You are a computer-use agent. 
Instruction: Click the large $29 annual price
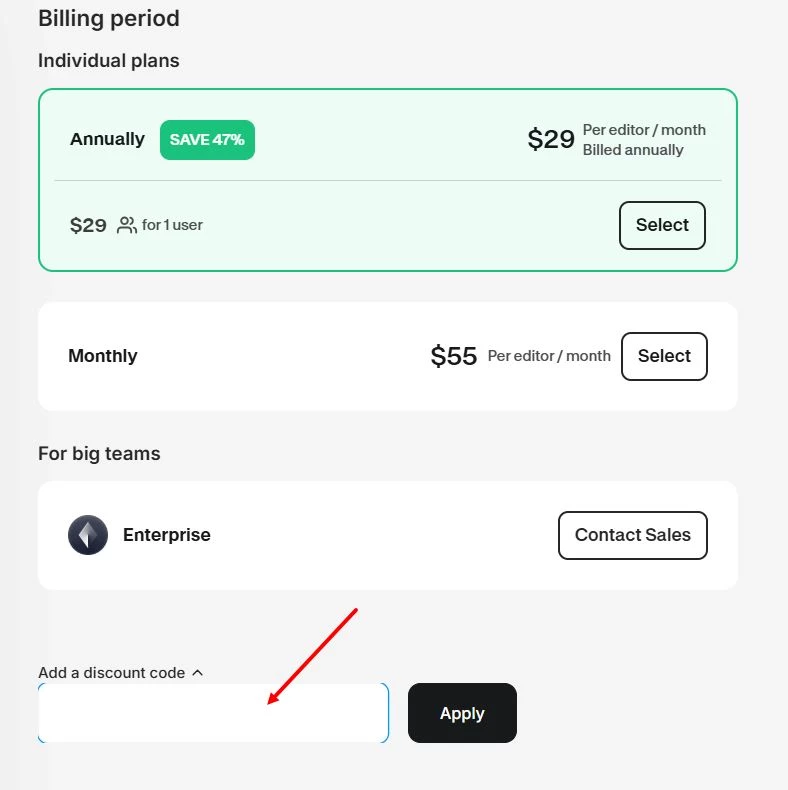pyautogui.click(x=551, y=139)
